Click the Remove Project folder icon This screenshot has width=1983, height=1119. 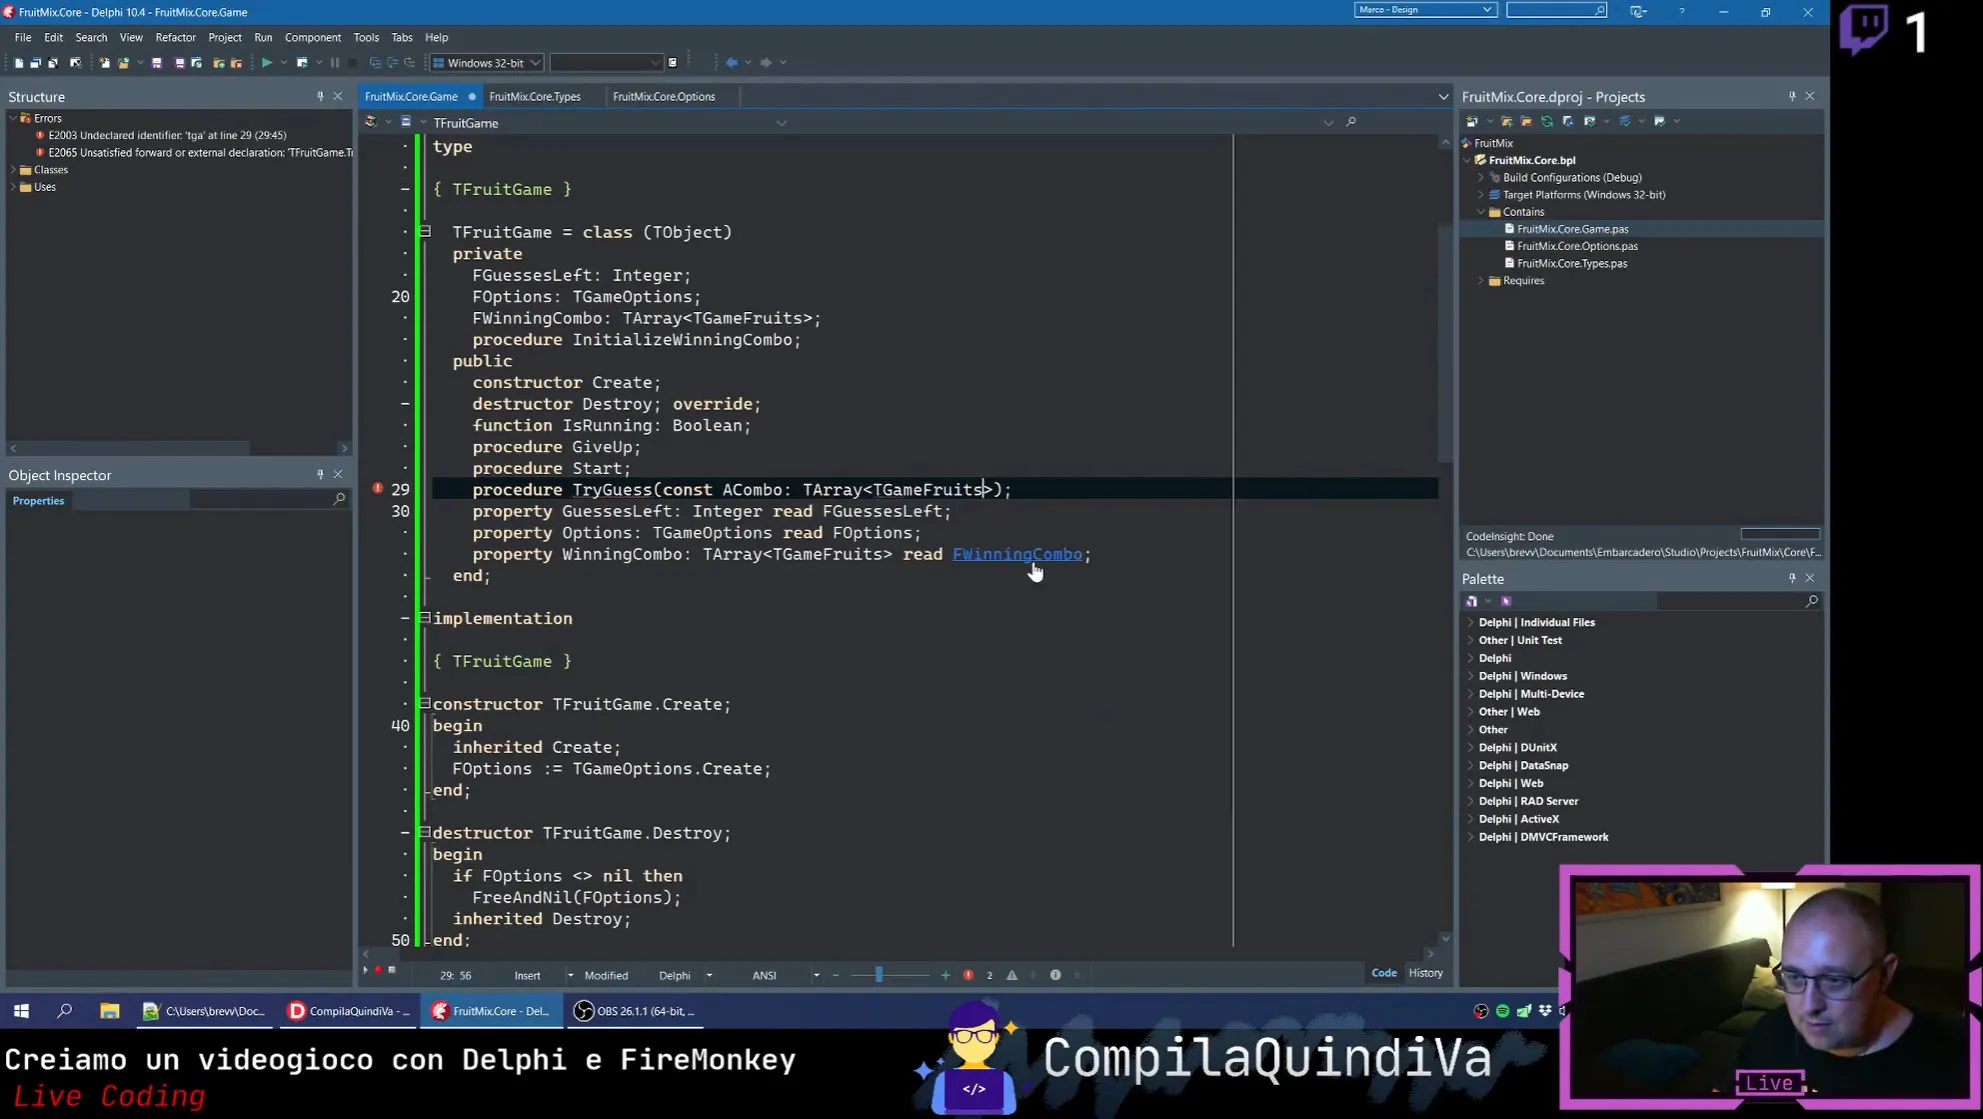[1526, 122]
